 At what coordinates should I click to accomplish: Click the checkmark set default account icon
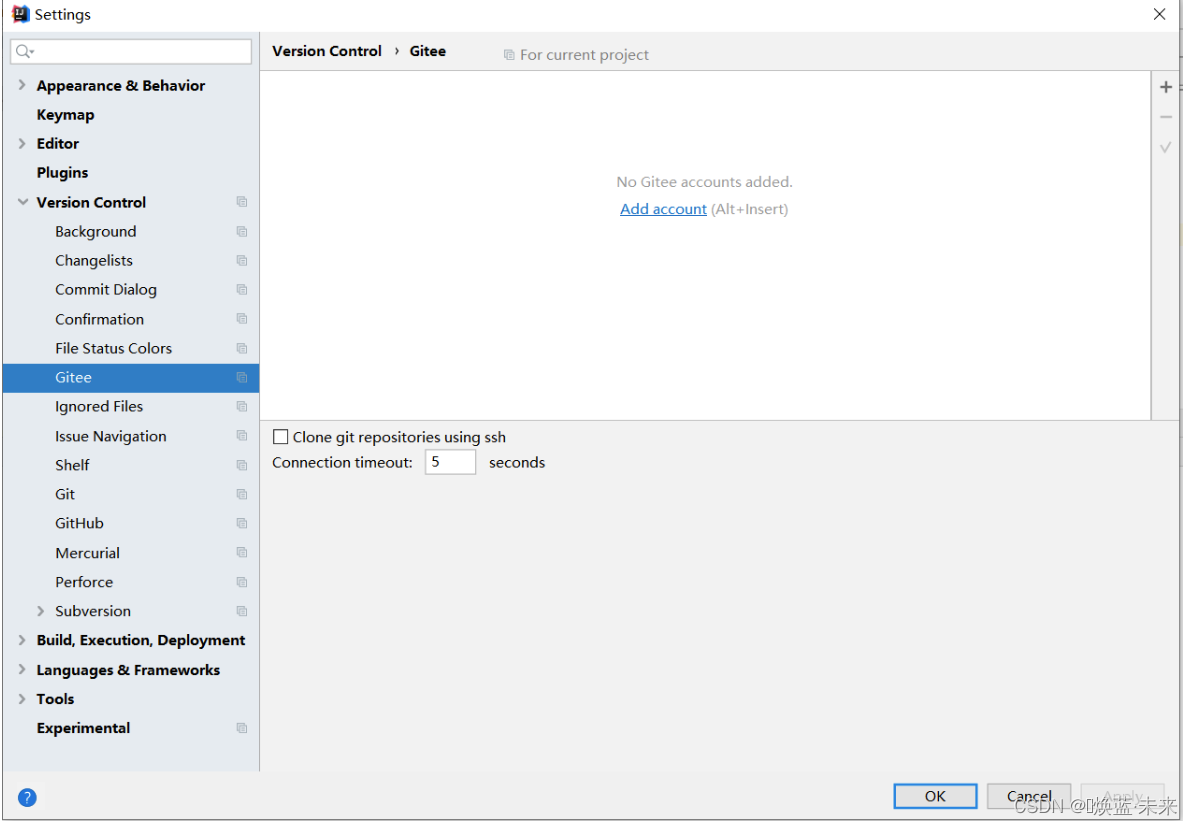point(1165,147)
